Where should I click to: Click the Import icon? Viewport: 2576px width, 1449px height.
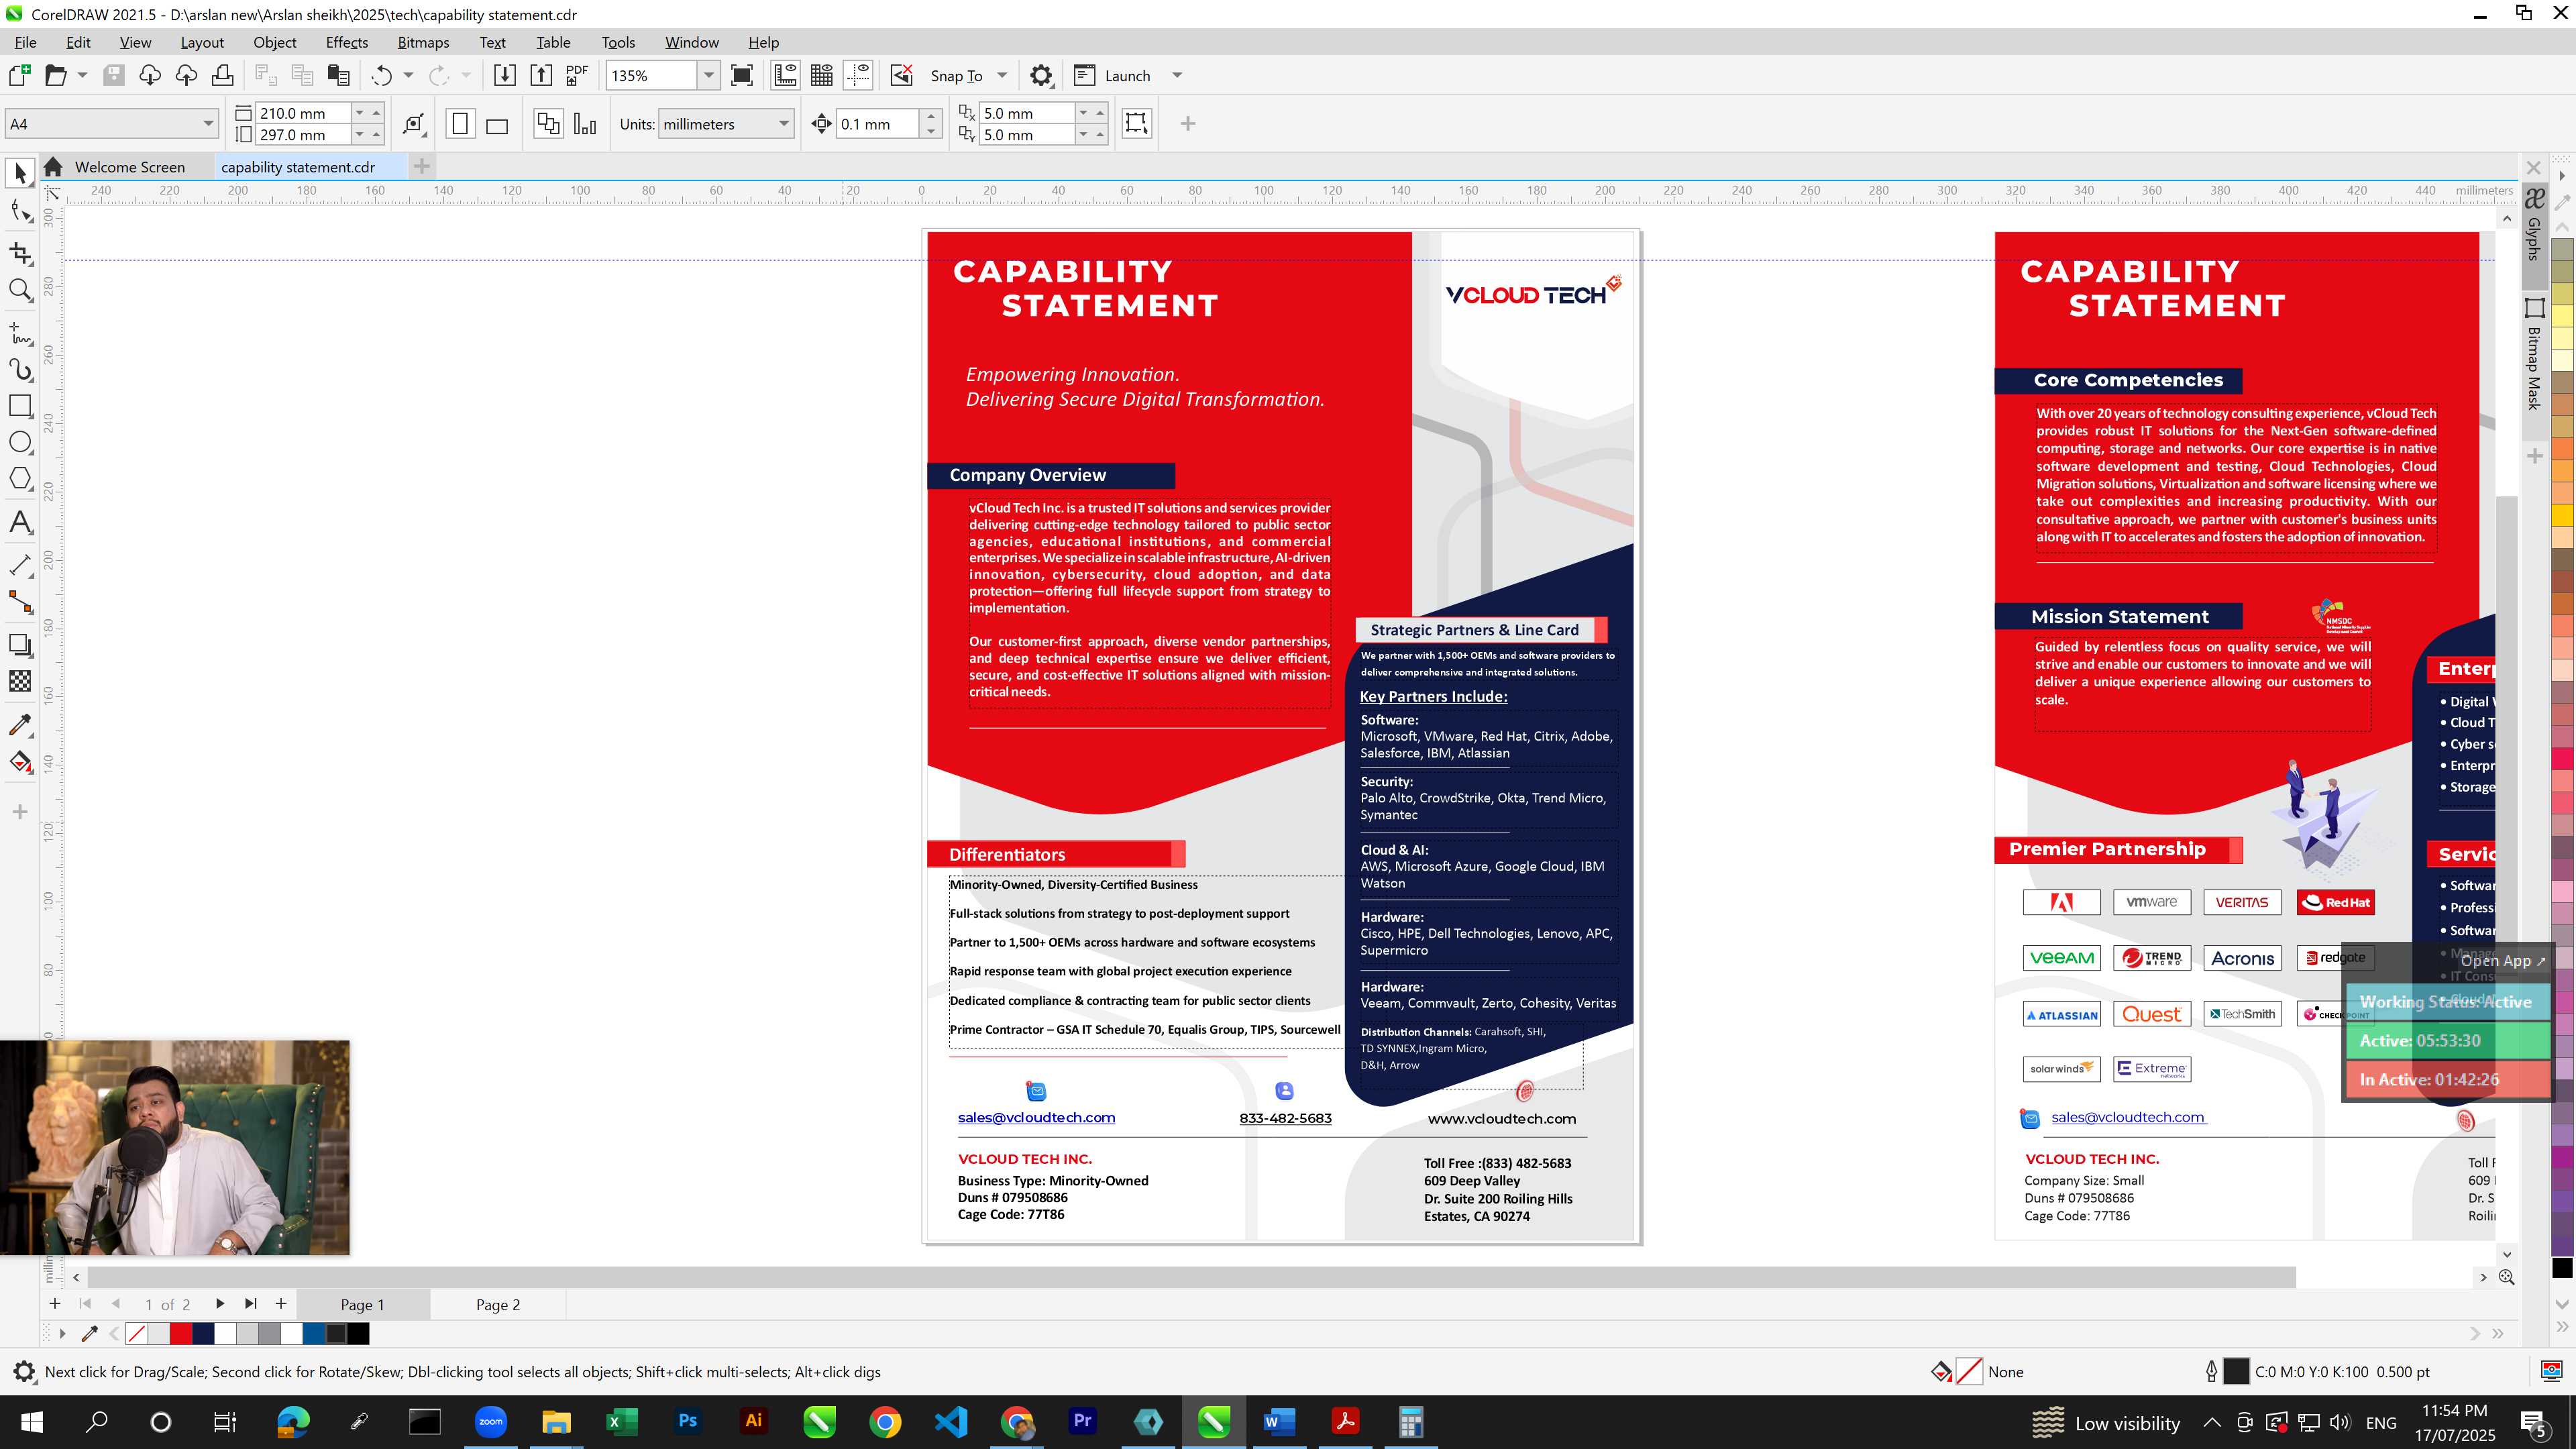[x=504, y=75]
